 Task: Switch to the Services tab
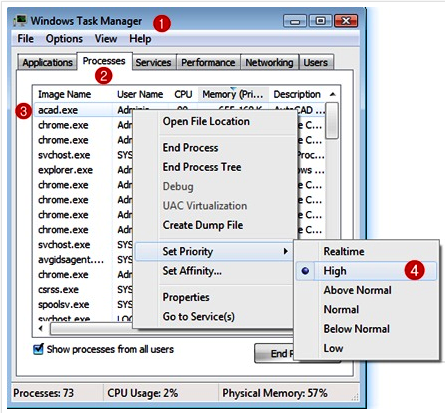click(153, 62)
